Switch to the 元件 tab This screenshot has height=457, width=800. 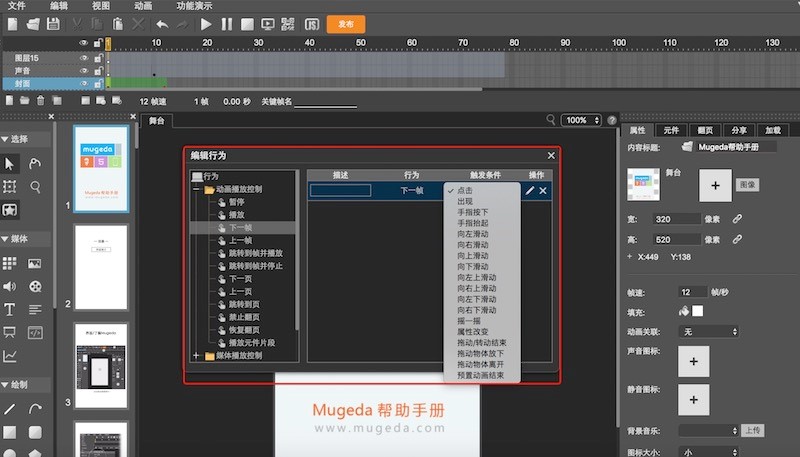pos(671,130)
